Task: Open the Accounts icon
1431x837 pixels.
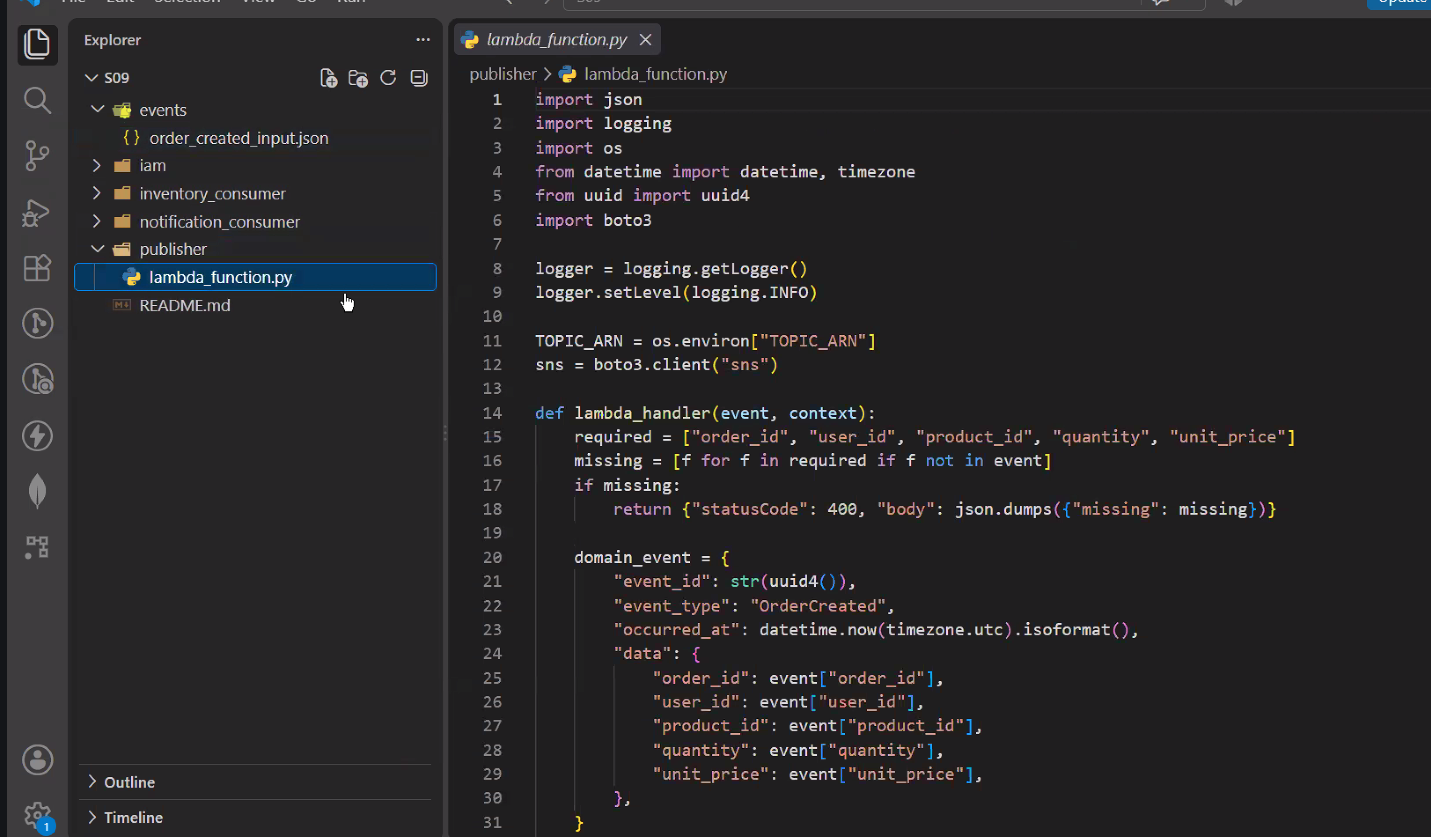Action: [37, 759]
